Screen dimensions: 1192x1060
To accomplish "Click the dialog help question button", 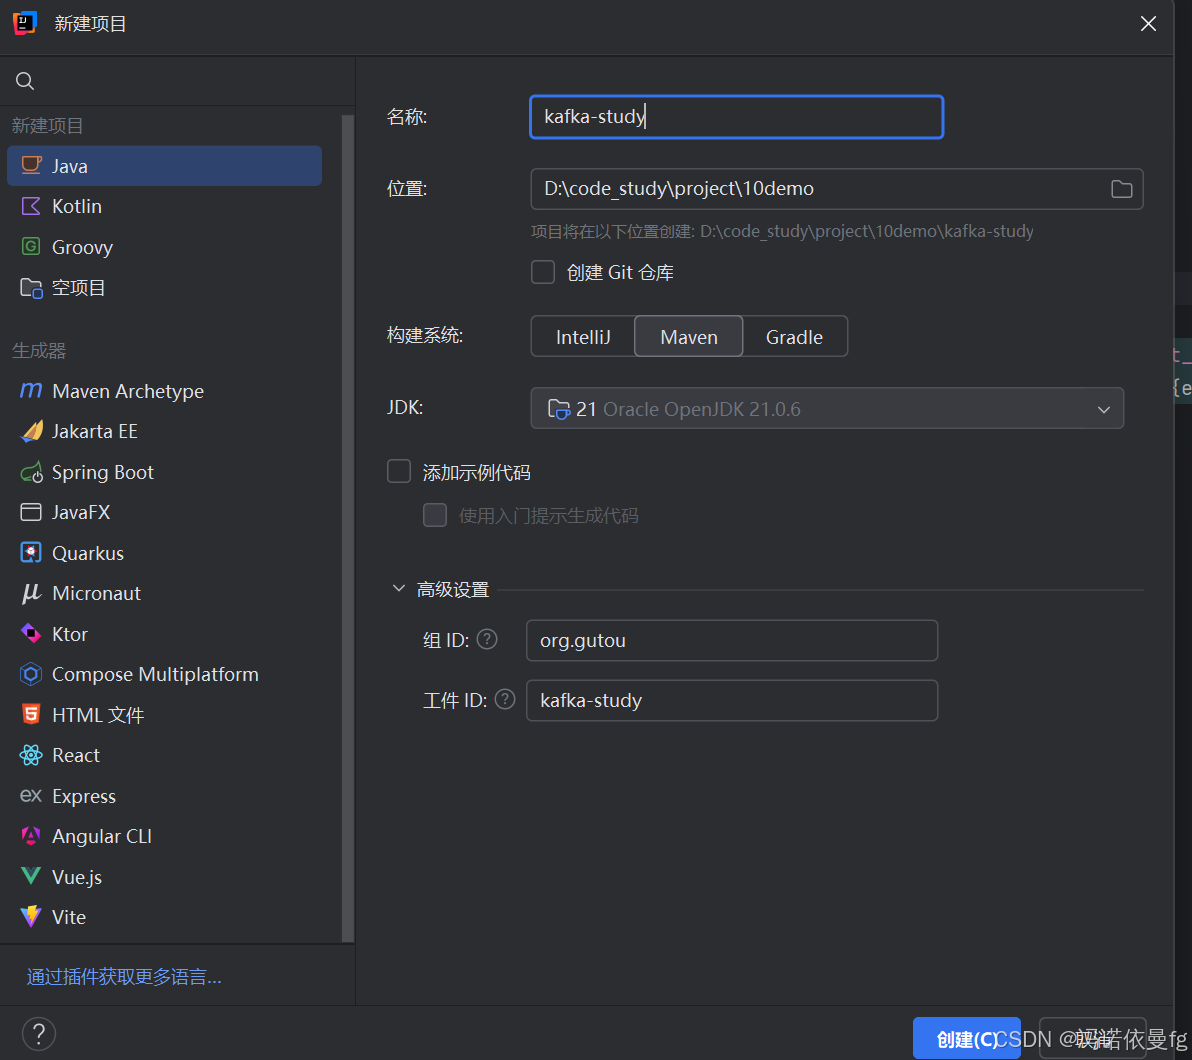I will coord(39,1033).
